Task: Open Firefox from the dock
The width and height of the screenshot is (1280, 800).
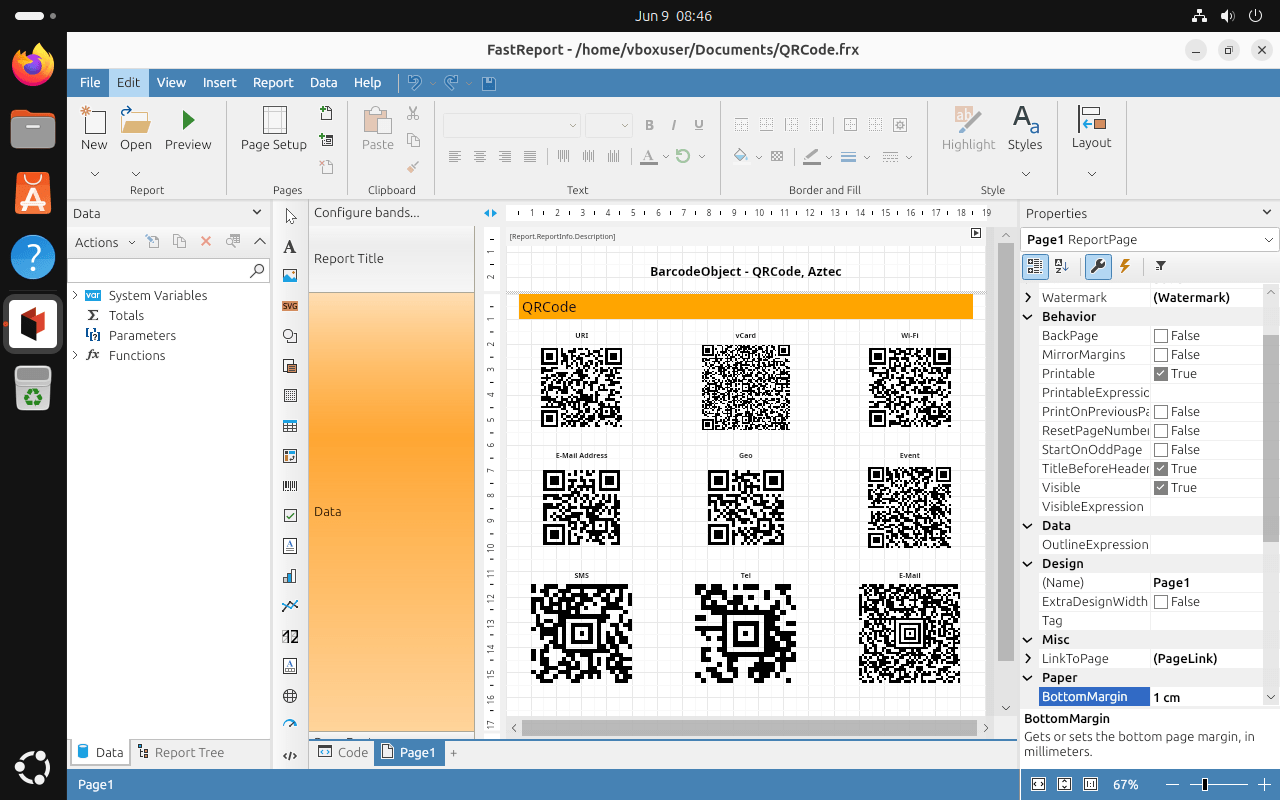Action: click(x=33, y=66)
